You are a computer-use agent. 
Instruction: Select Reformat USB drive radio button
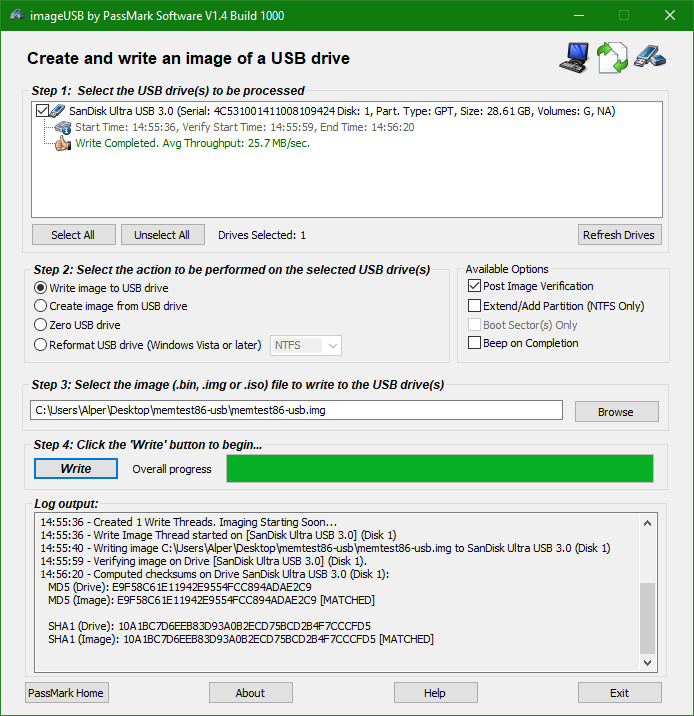click(41, 345)
